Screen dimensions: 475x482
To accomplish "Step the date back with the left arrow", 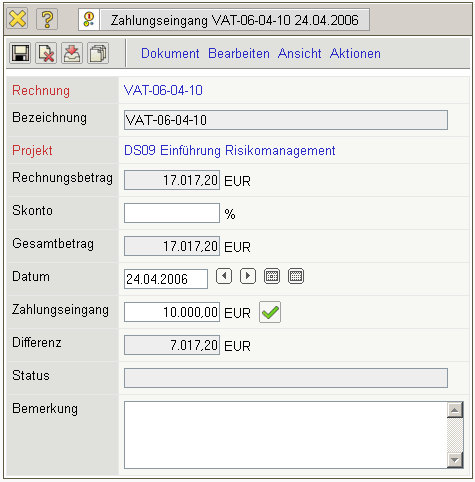I will coord(224,276).
